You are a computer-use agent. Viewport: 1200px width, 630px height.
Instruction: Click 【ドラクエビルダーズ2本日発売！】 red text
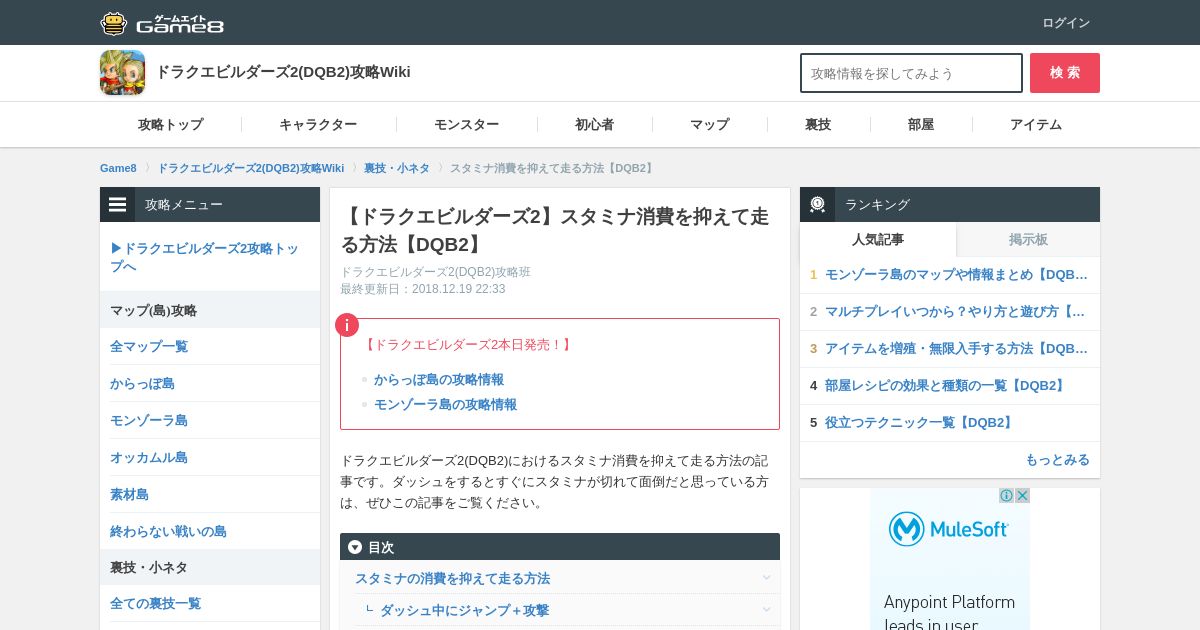pos(467,344)
